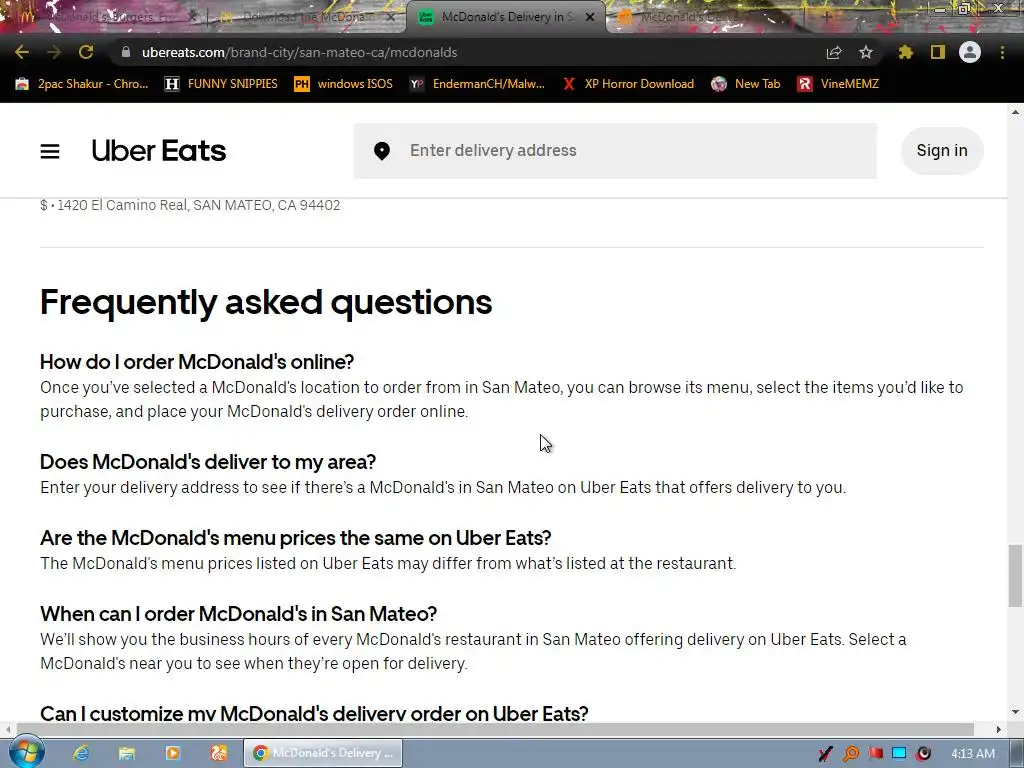Open the windows ISOS bookmark
The height and width of the screenshot is (768, 1024).
click(344, 84)
